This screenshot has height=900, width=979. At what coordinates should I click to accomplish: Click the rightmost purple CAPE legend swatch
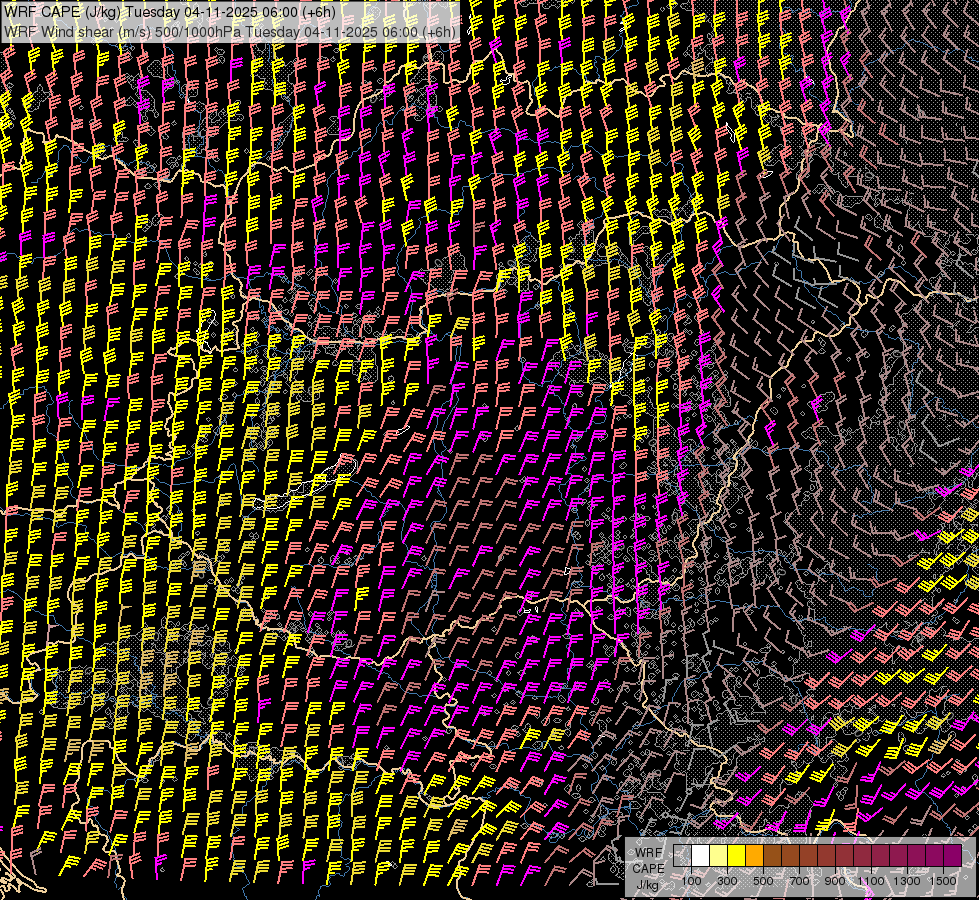(952, 855)
